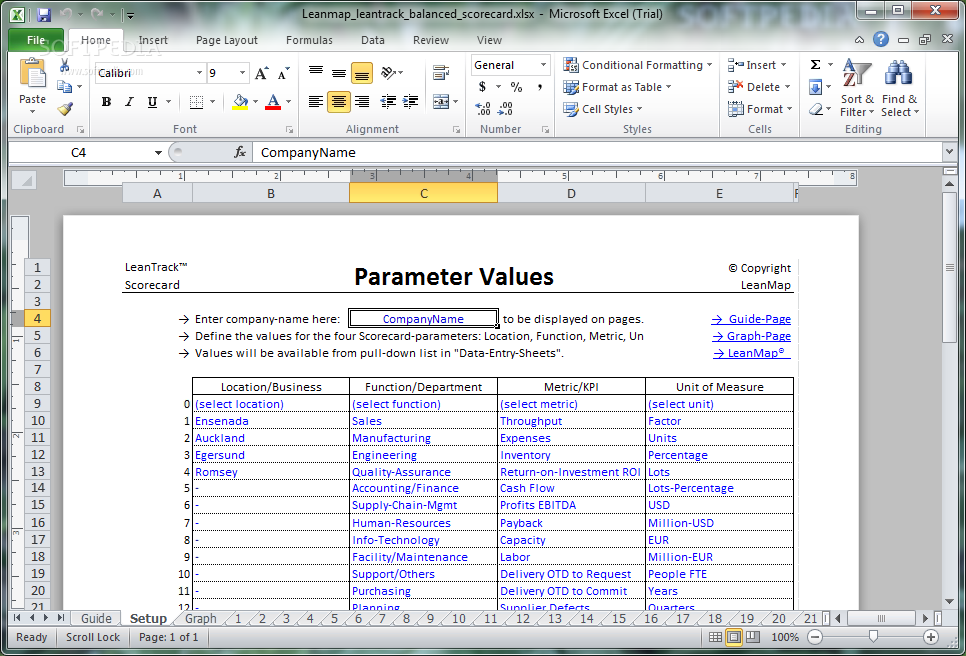The image size is (966, 656).
Task: Apply Comma Style format
Action: tap(540, 87)
